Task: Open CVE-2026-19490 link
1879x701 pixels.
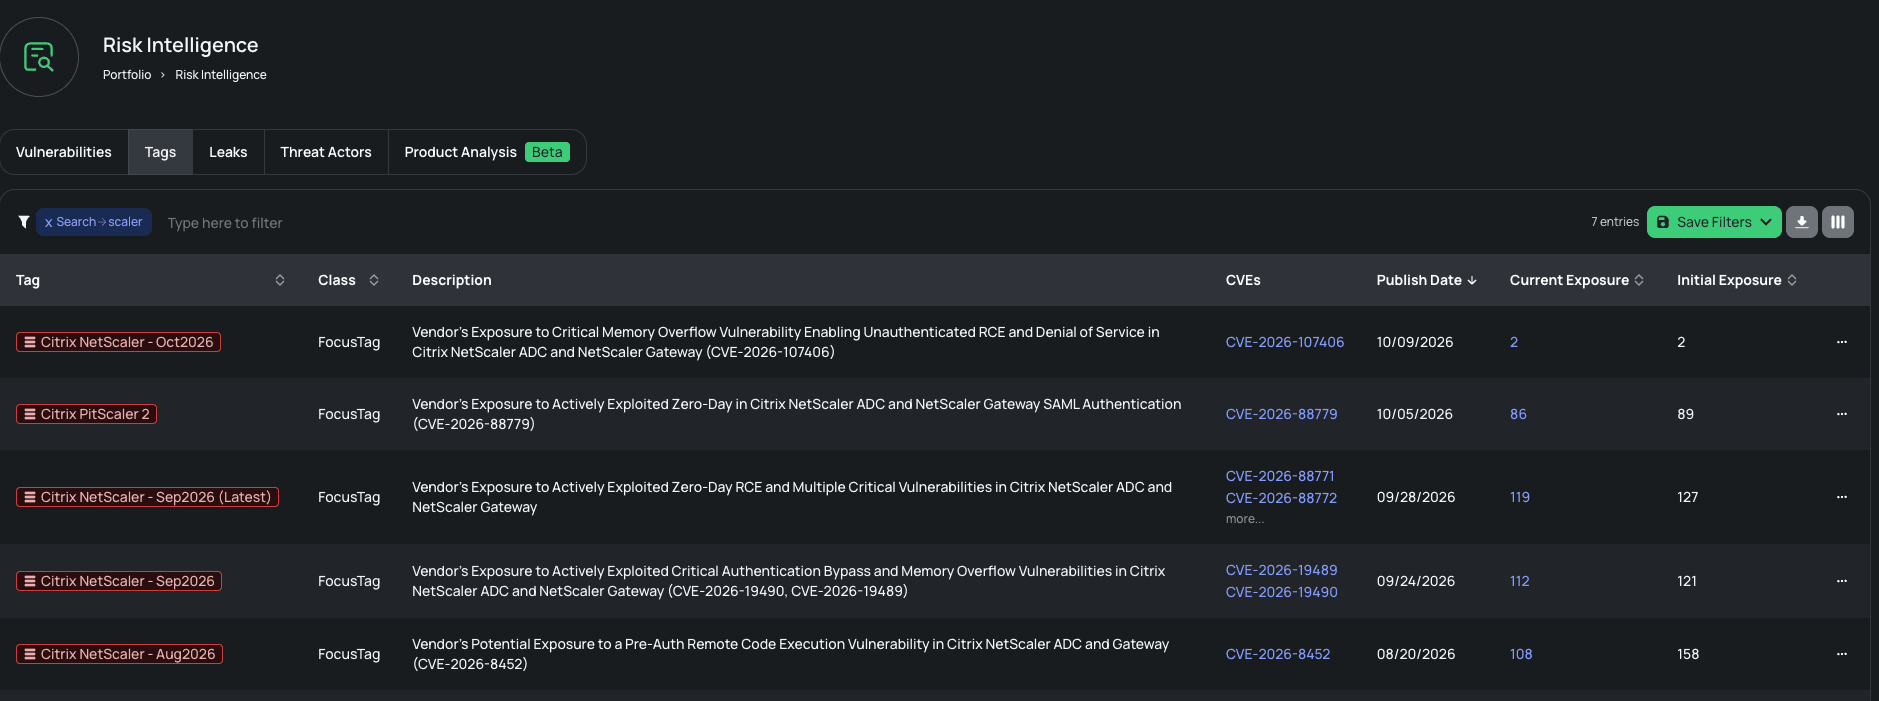Action: click(x=1281, y=592)
